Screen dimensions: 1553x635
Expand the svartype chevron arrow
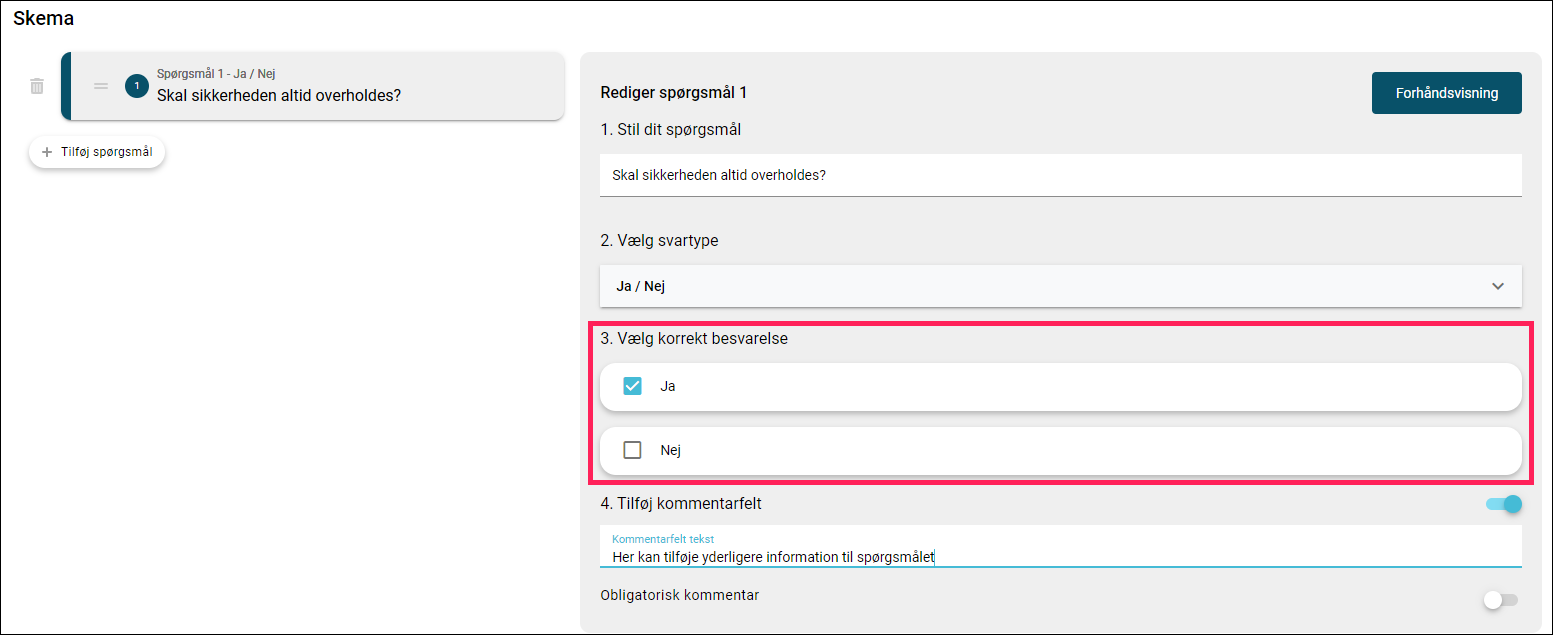pos(1498,286)
